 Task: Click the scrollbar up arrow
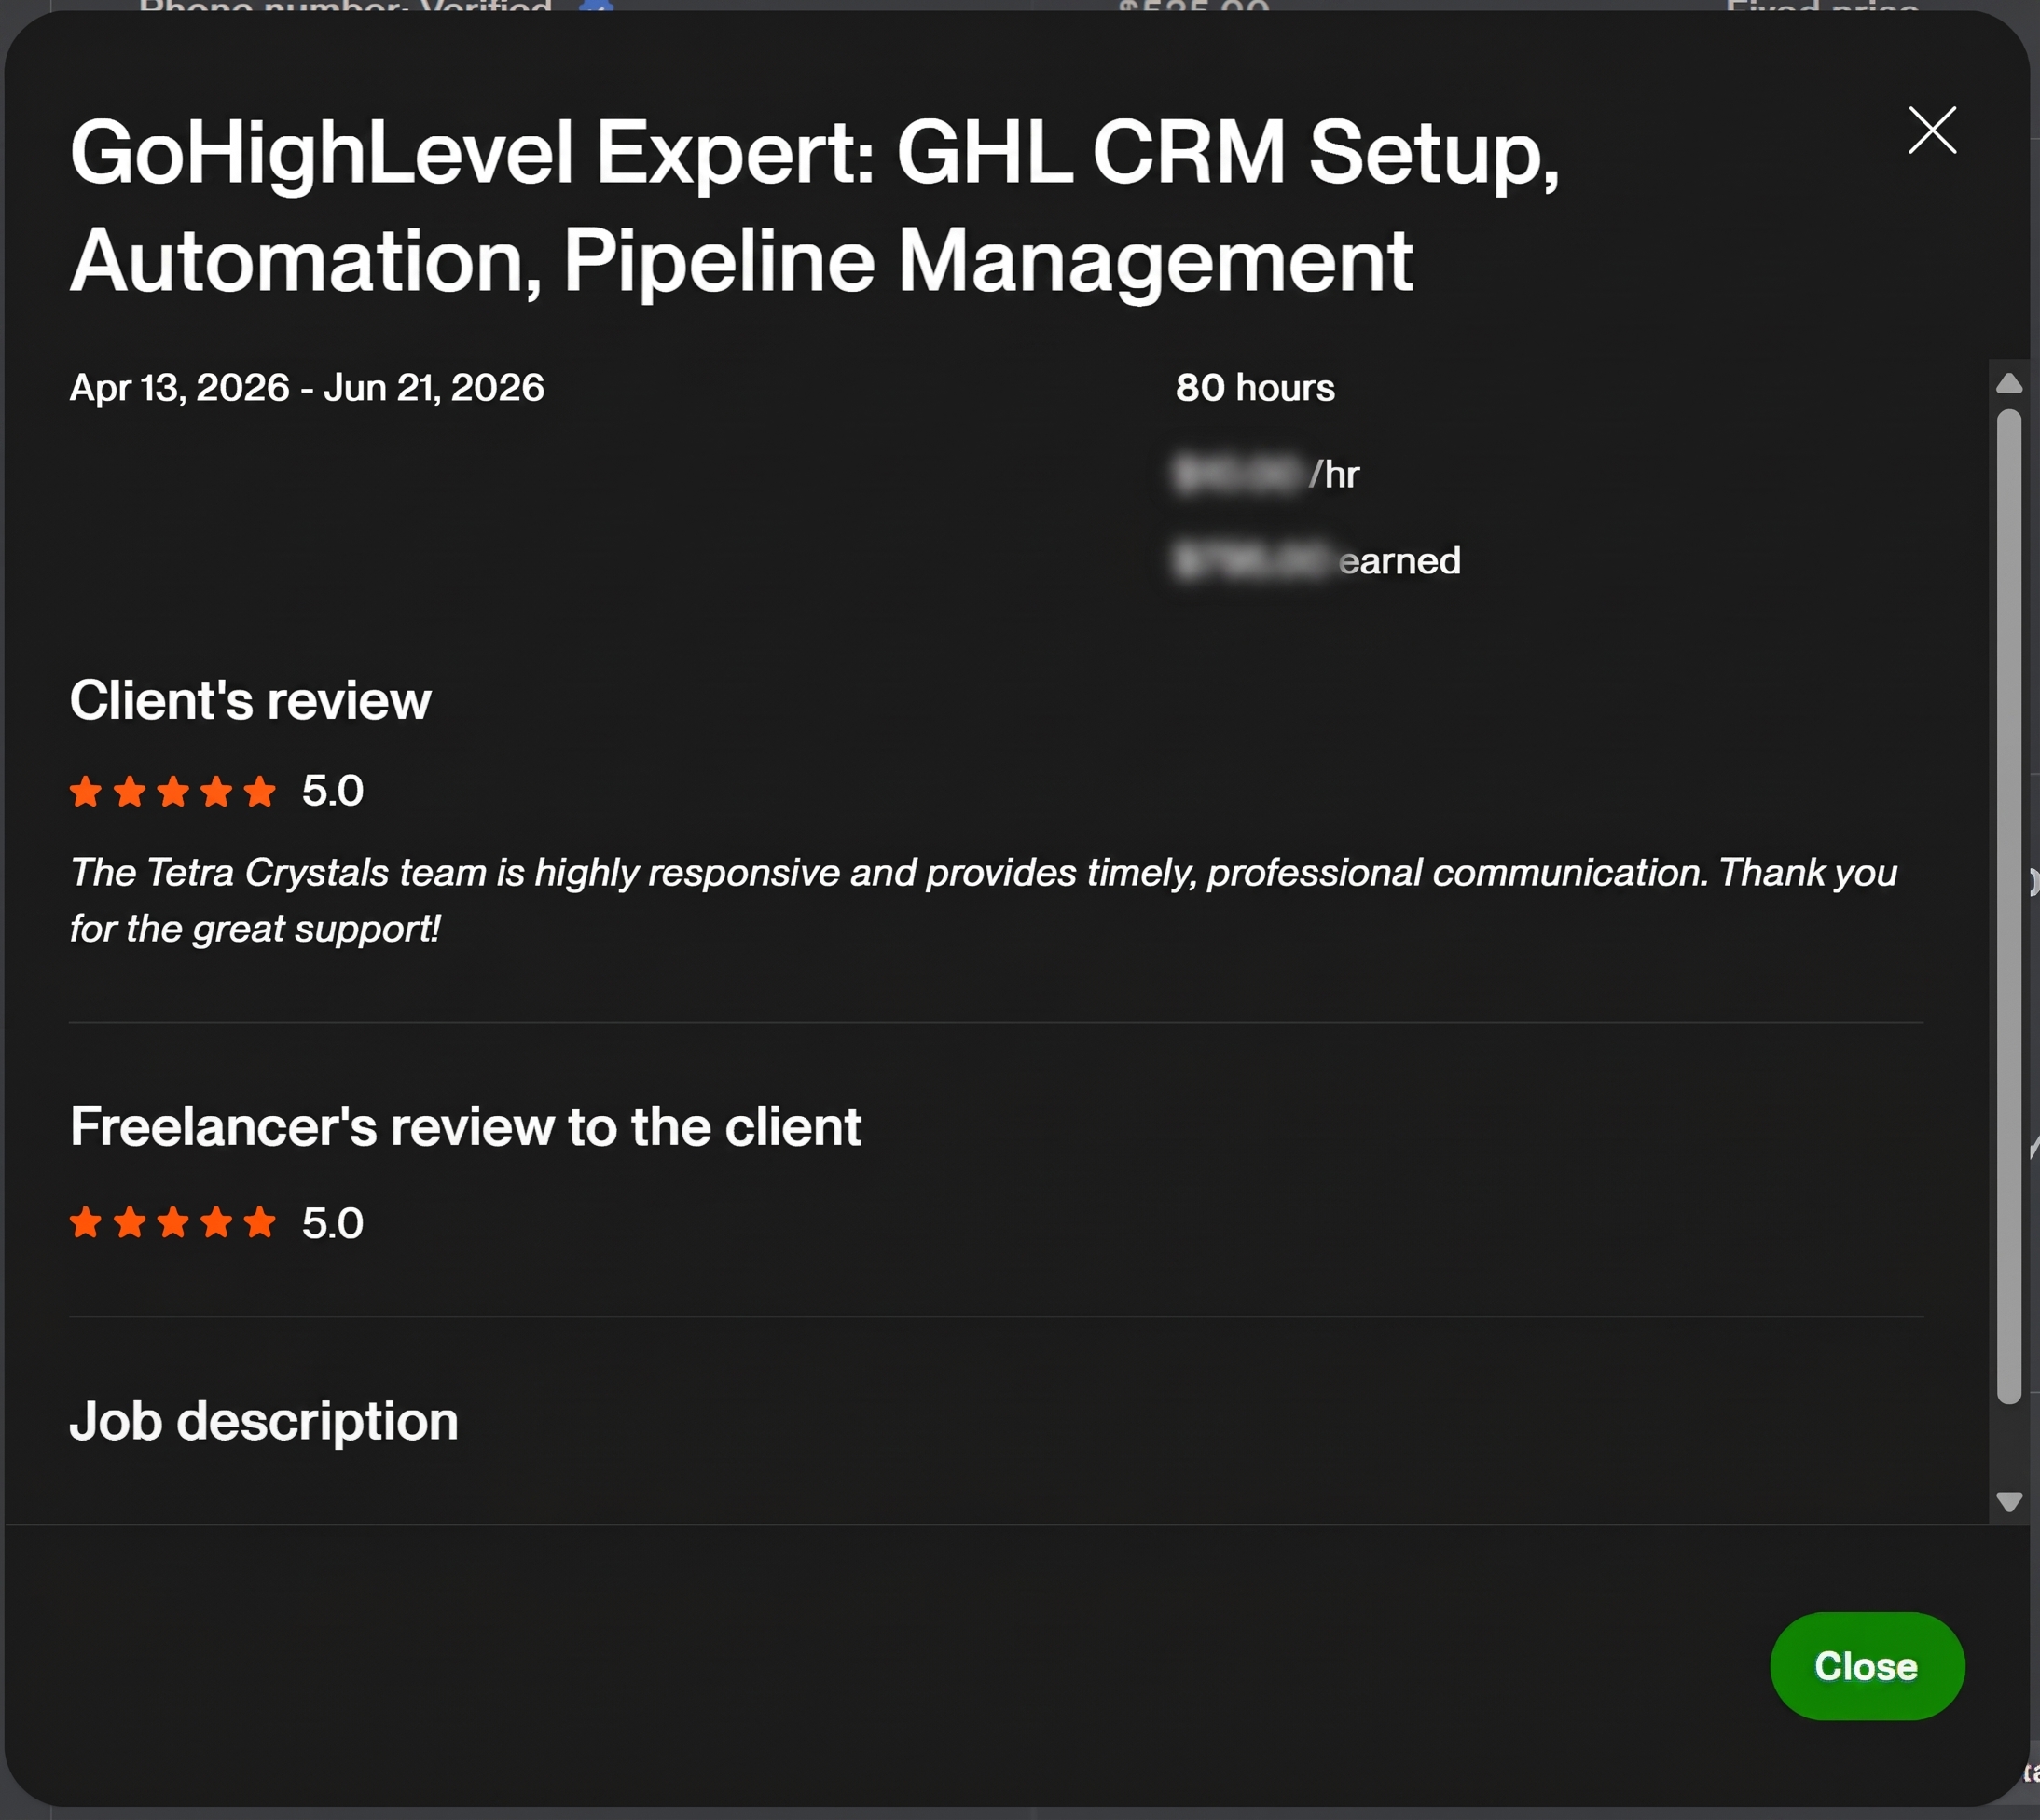[2009, 384]
